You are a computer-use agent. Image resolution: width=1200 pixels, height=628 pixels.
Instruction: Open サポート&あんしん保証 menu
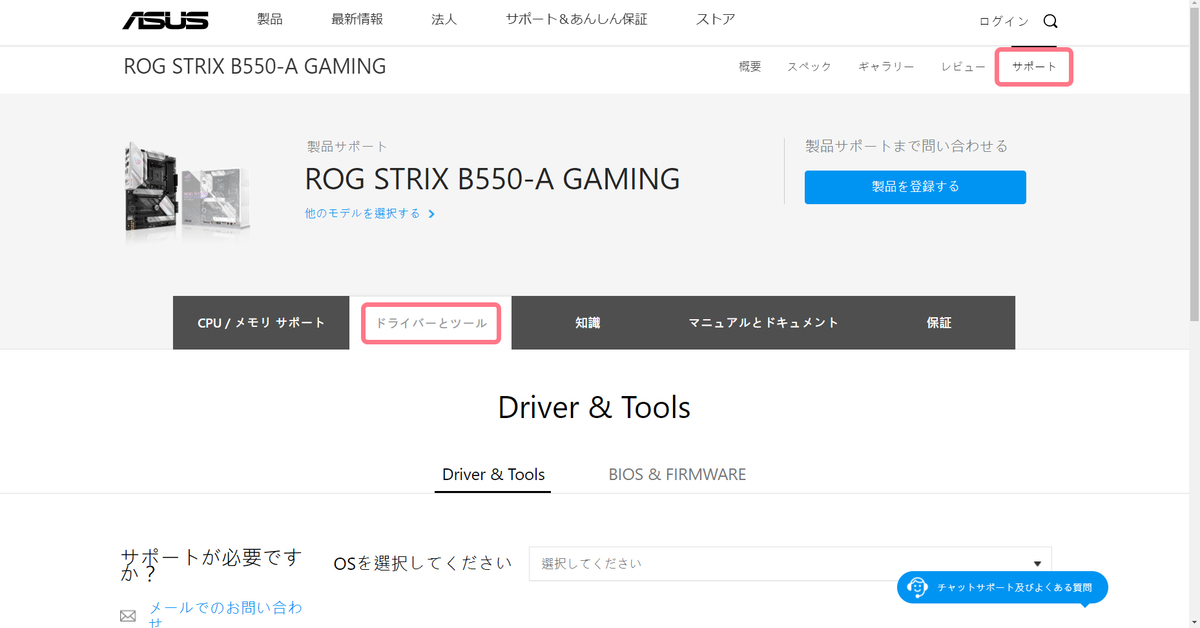(576, 20)
